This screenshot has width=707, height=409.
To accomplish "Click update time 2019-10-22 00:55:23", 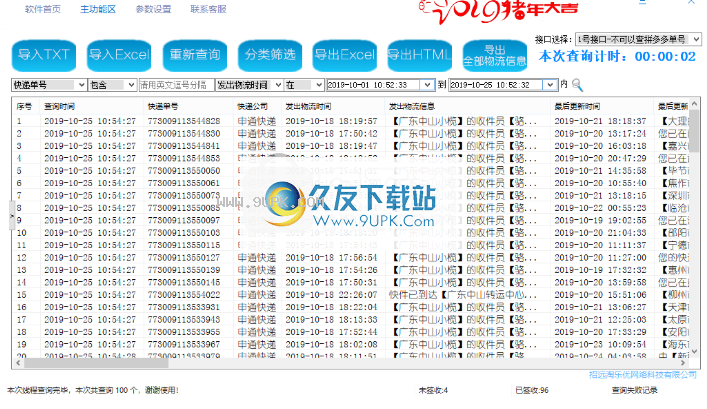I will pyautogui.click(x=600, y=208).
